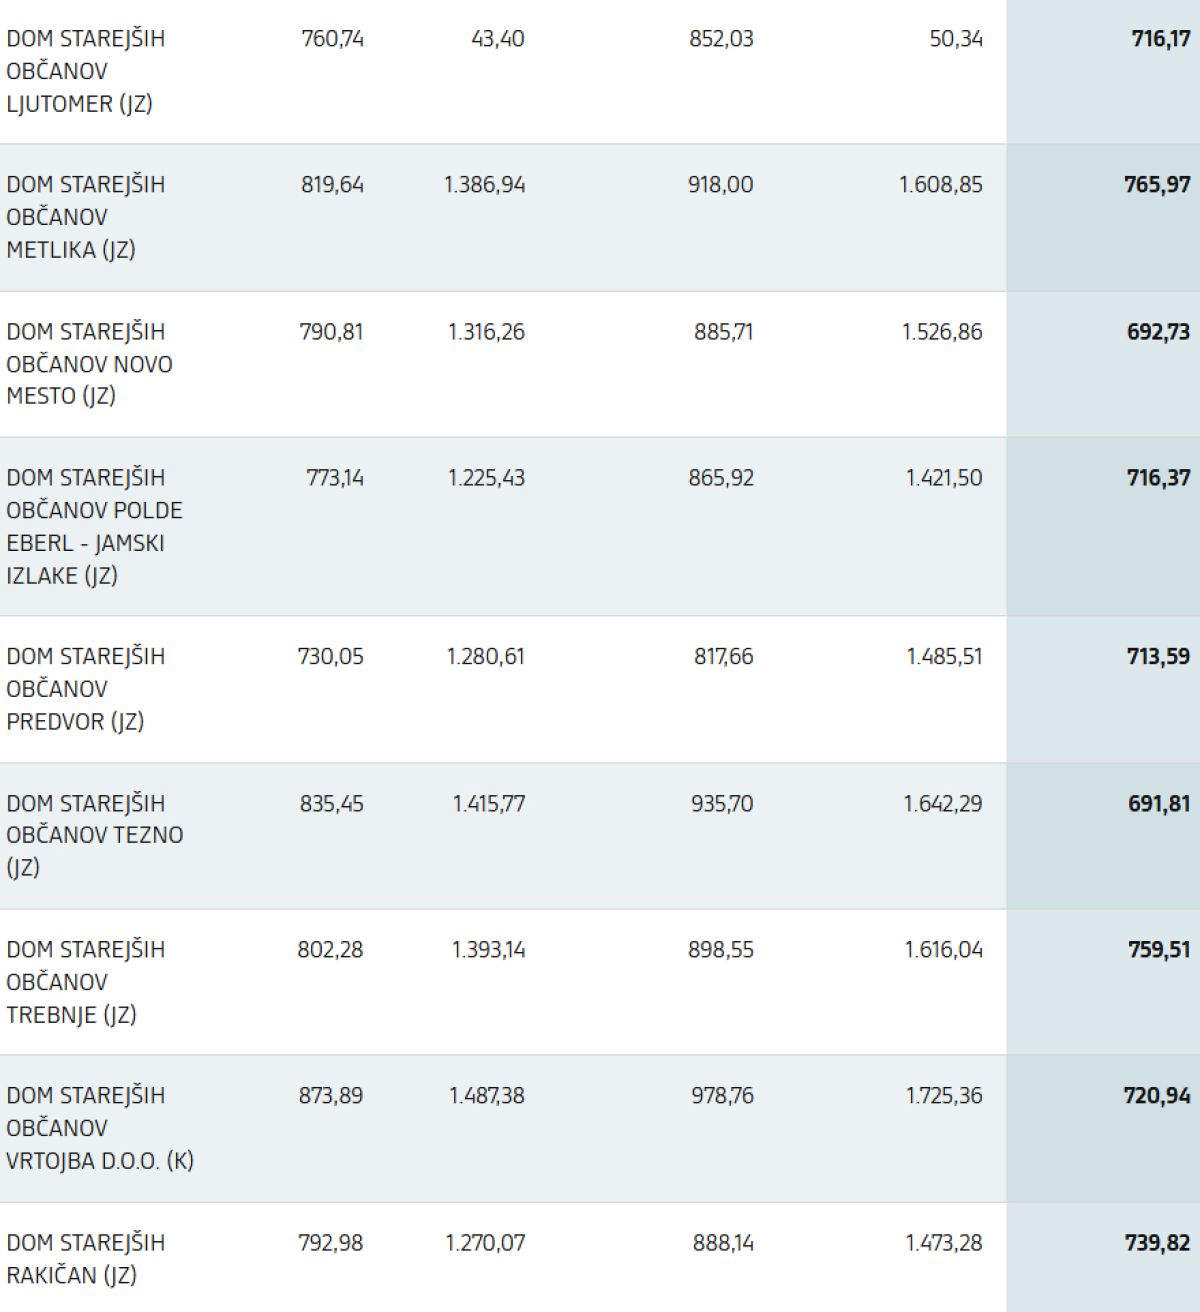The image size is (1200, 1312).
Task: Click the DOM STAREJŠIH OBČANOV NOVO MESTO name
Action: (x=89, y=364)
